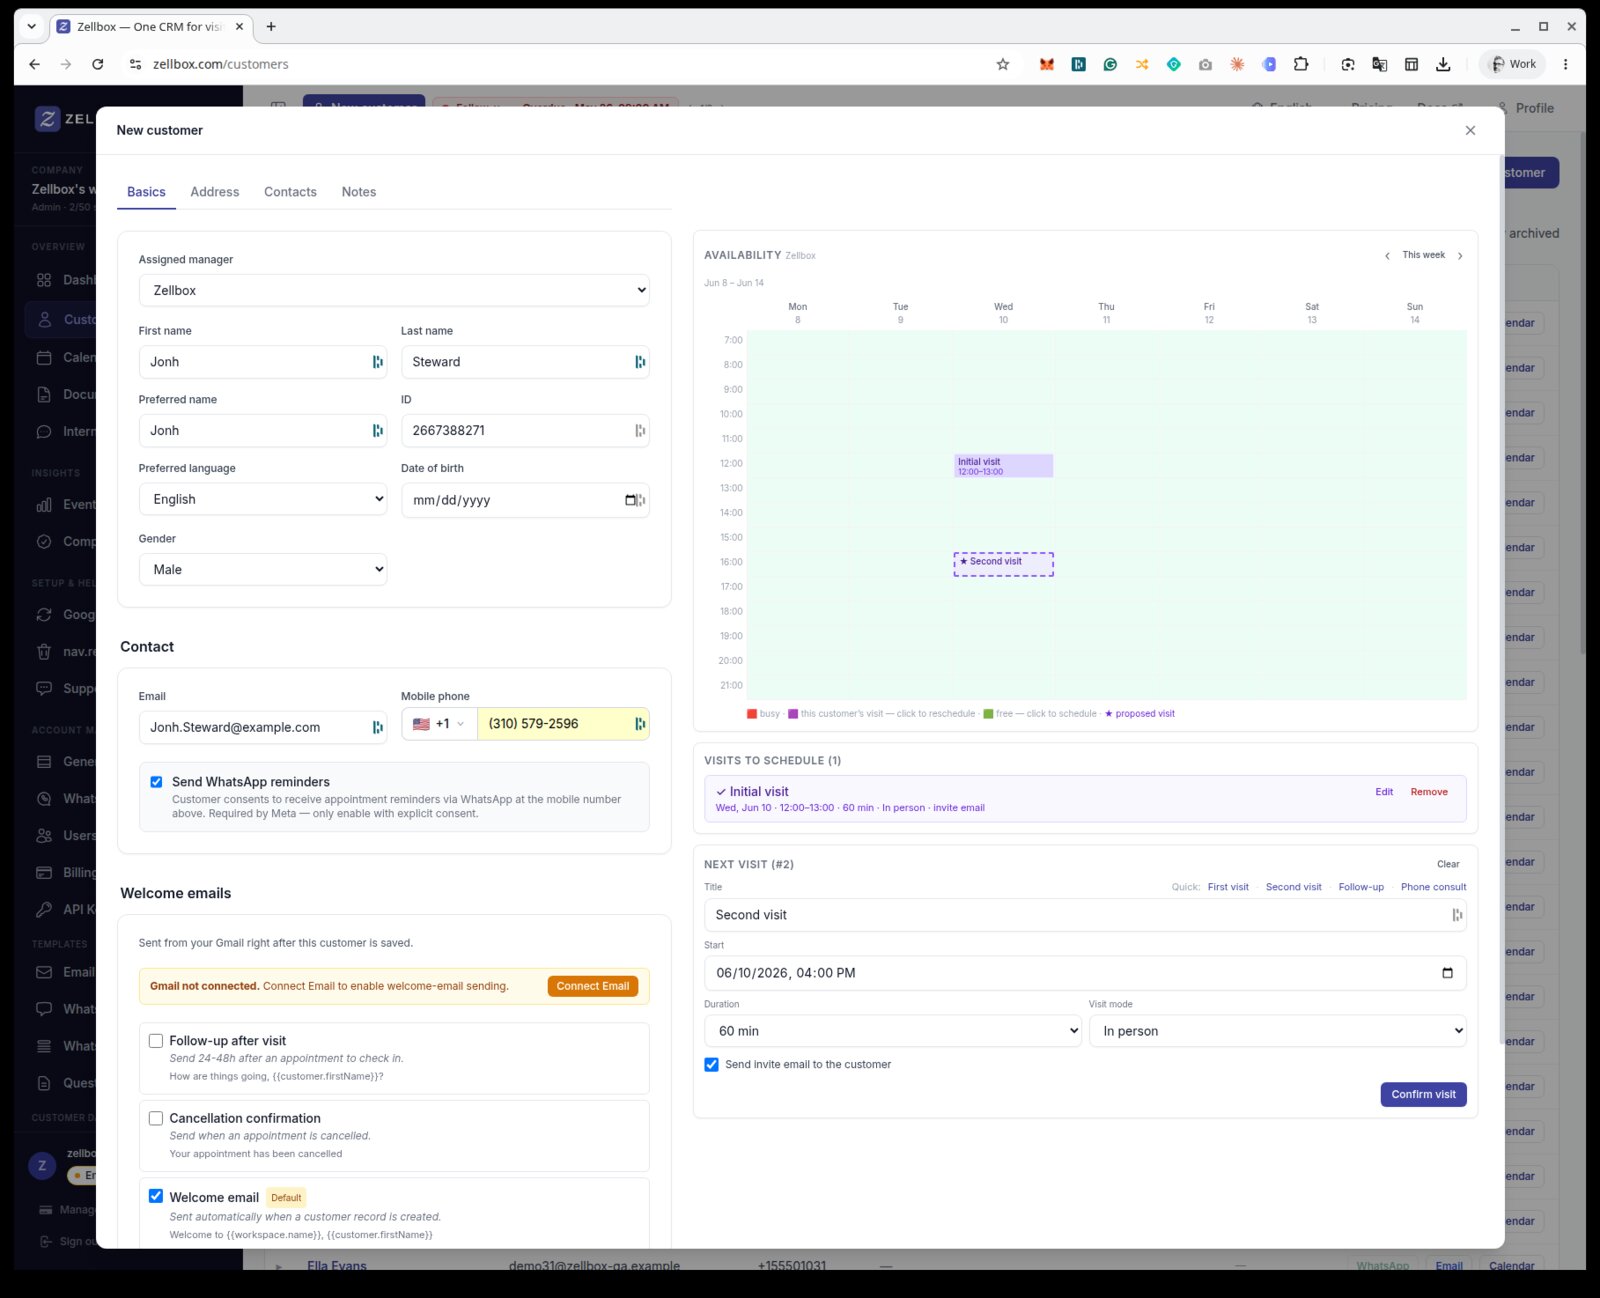The image size is (1600, 1298).
Task: Click the Email input field
Action: click(x=262, y=728)
